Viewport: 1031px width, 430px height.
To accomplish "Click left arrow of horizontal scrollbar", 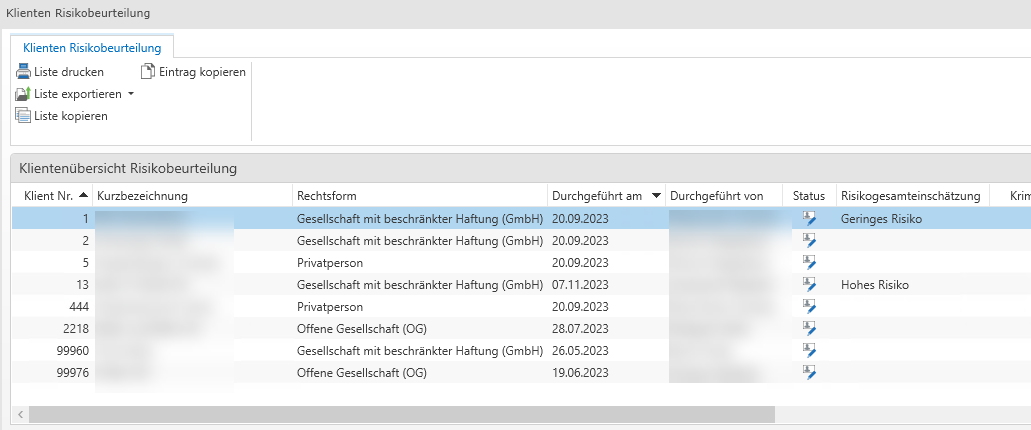I will (20, 414).
